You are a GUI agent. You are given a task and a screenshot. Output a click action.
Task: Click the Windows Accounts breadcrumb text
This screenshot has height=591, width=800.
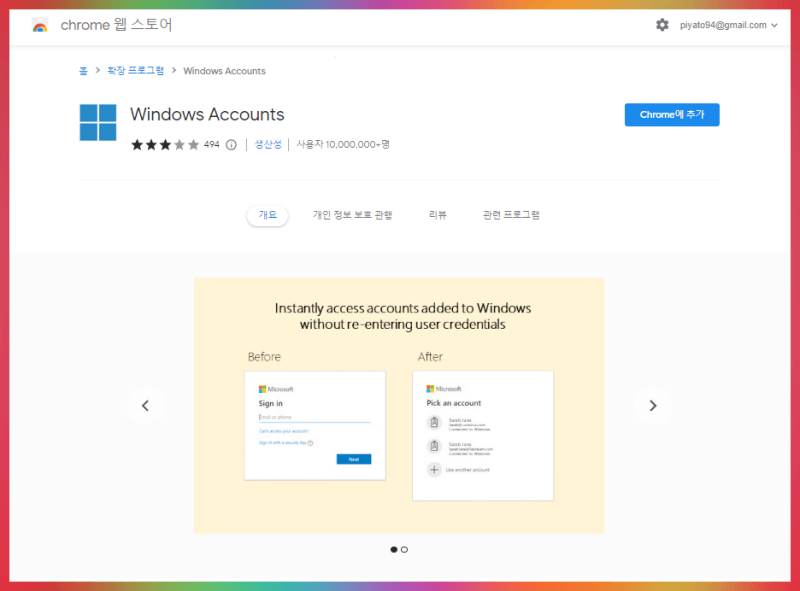(224, 71)
